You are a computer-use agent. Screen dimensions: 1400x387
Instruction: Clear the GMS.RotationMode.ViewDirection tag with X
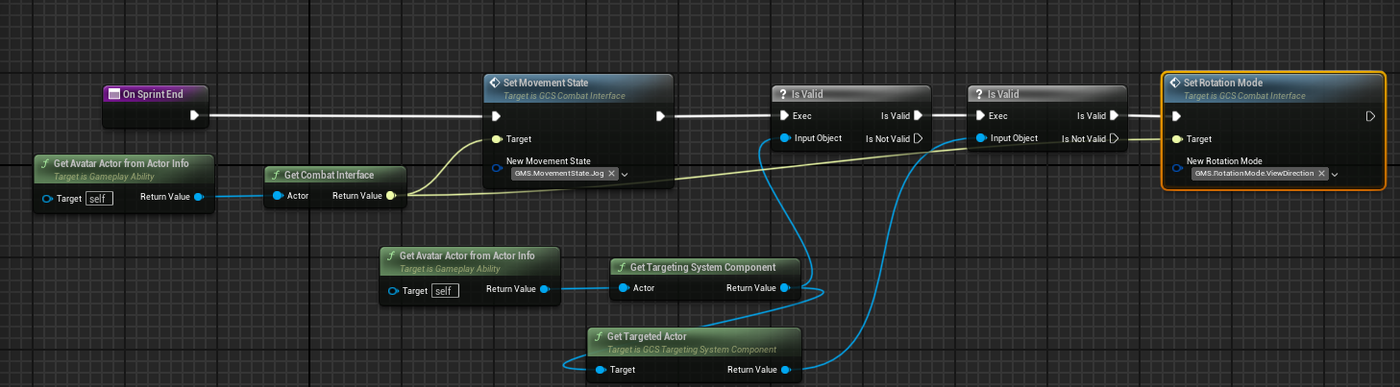point(1321,174)
